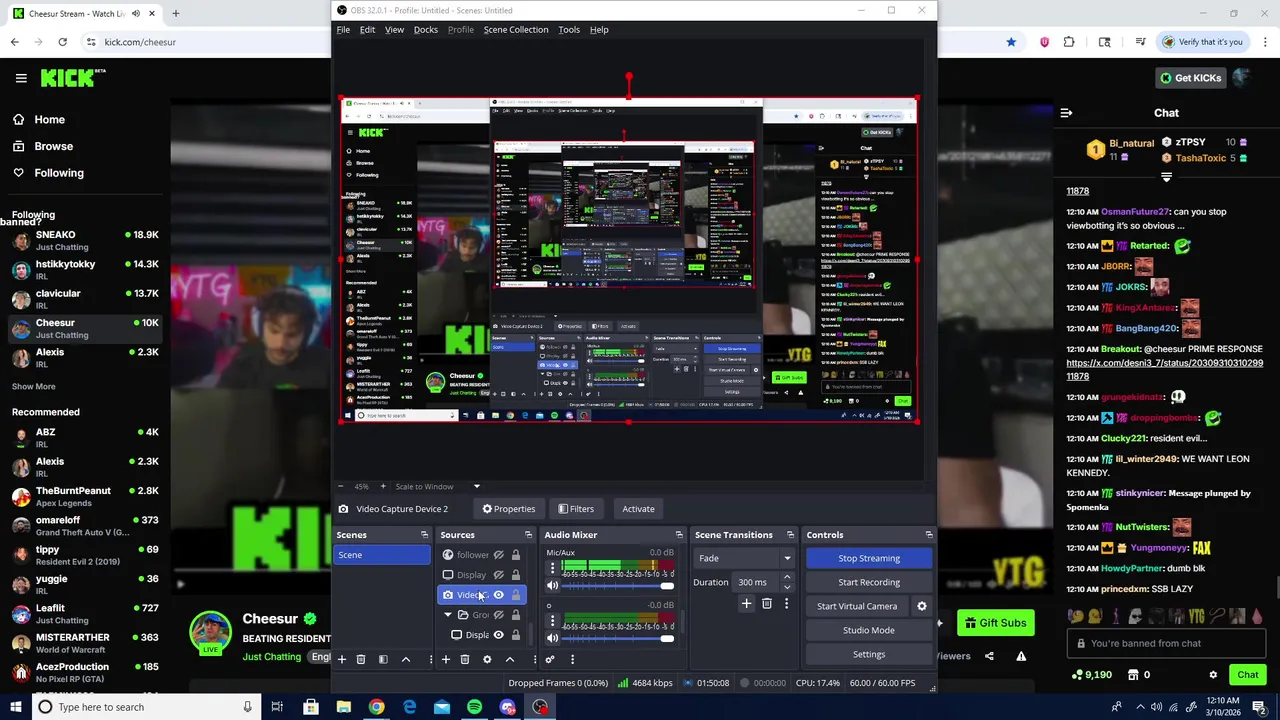Open Task View in Windows taskbar

coord(277,707)
